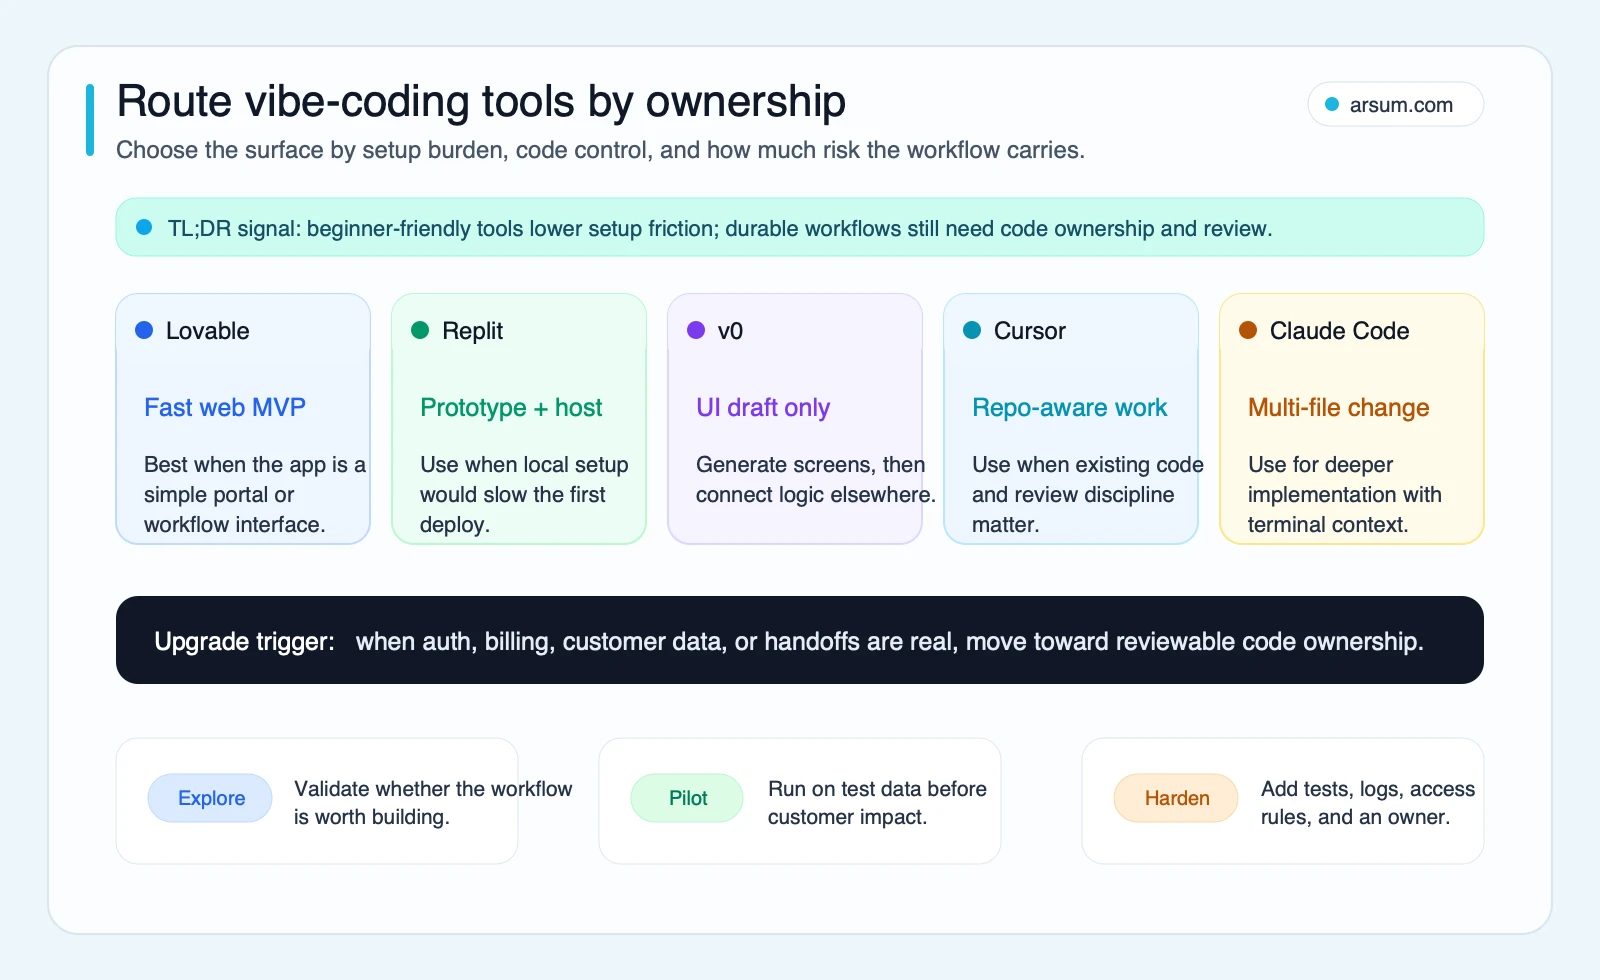Image resolution: width=1600 pixels, height=980 pixels.
Task: Click the 'Repo-aware work' heading
Action: (1069, 408)
